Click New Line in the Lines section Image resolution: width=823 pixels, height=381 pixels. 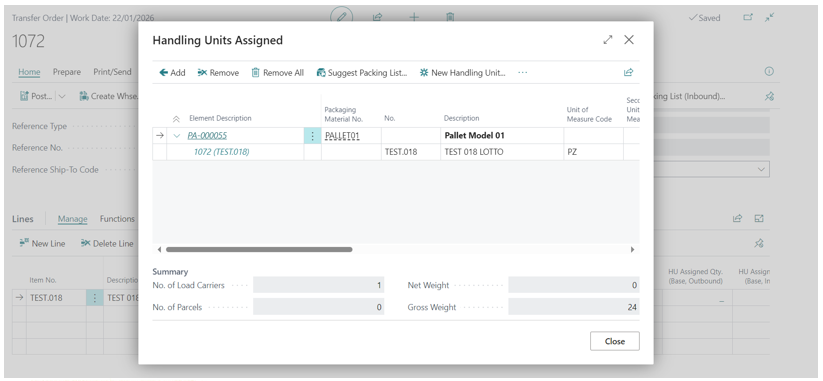42,244
